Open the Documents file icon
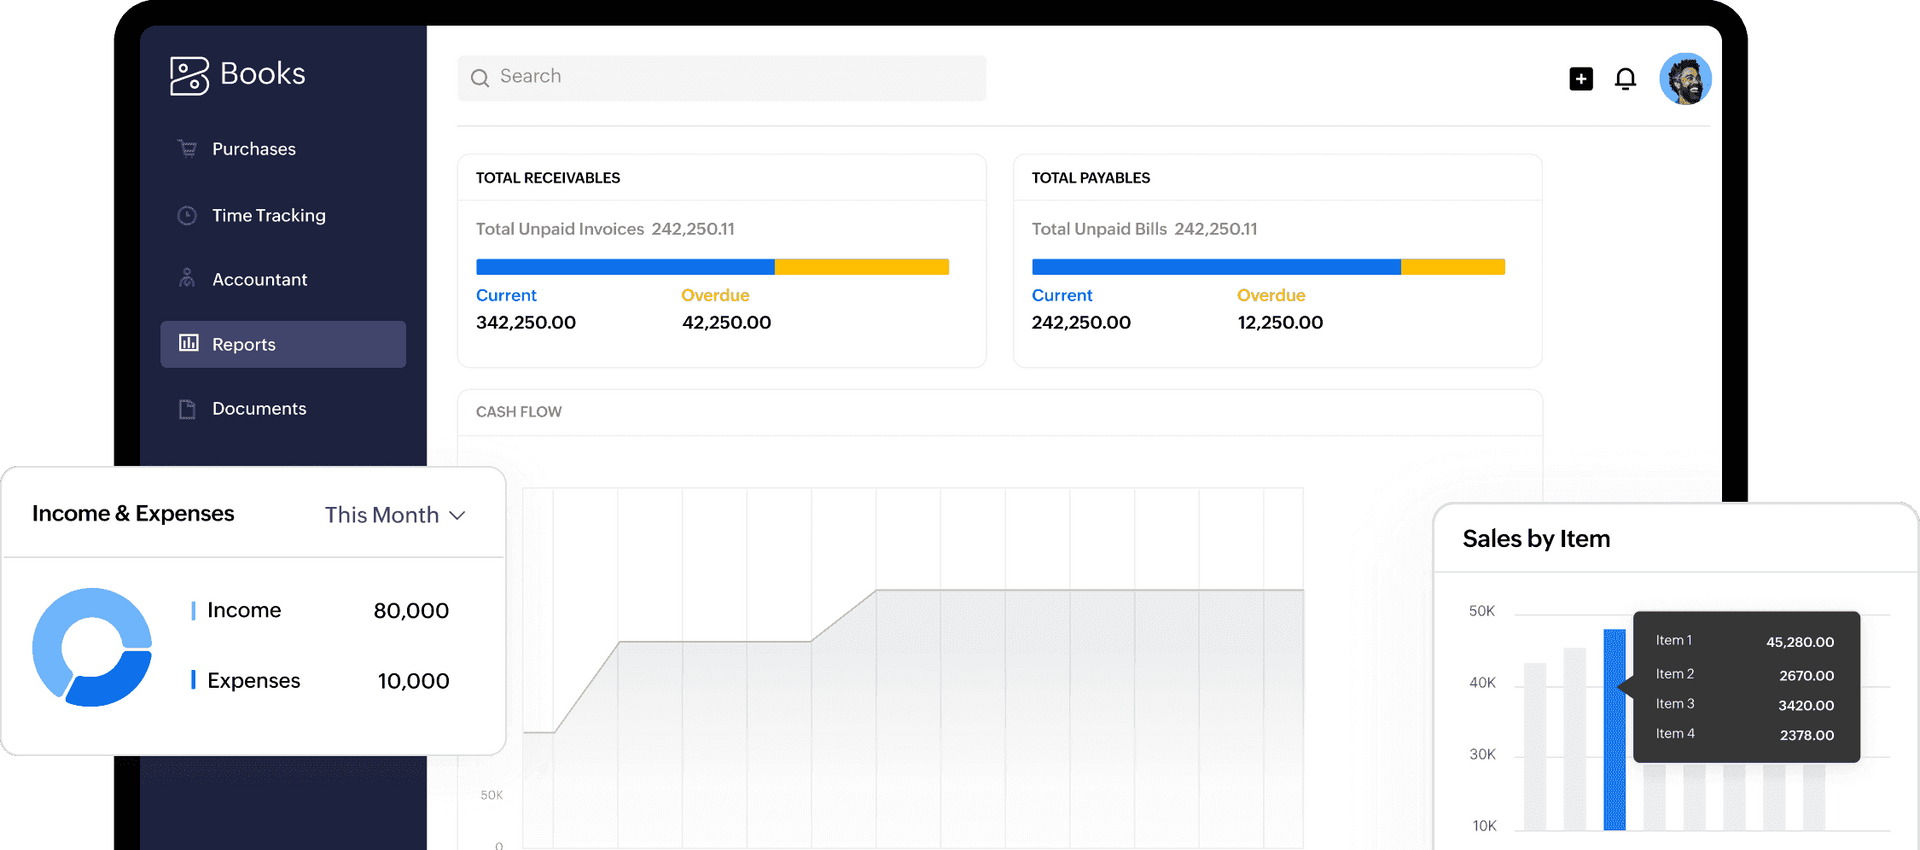Viewport: 1920px width, 850px height. (187, 409)
